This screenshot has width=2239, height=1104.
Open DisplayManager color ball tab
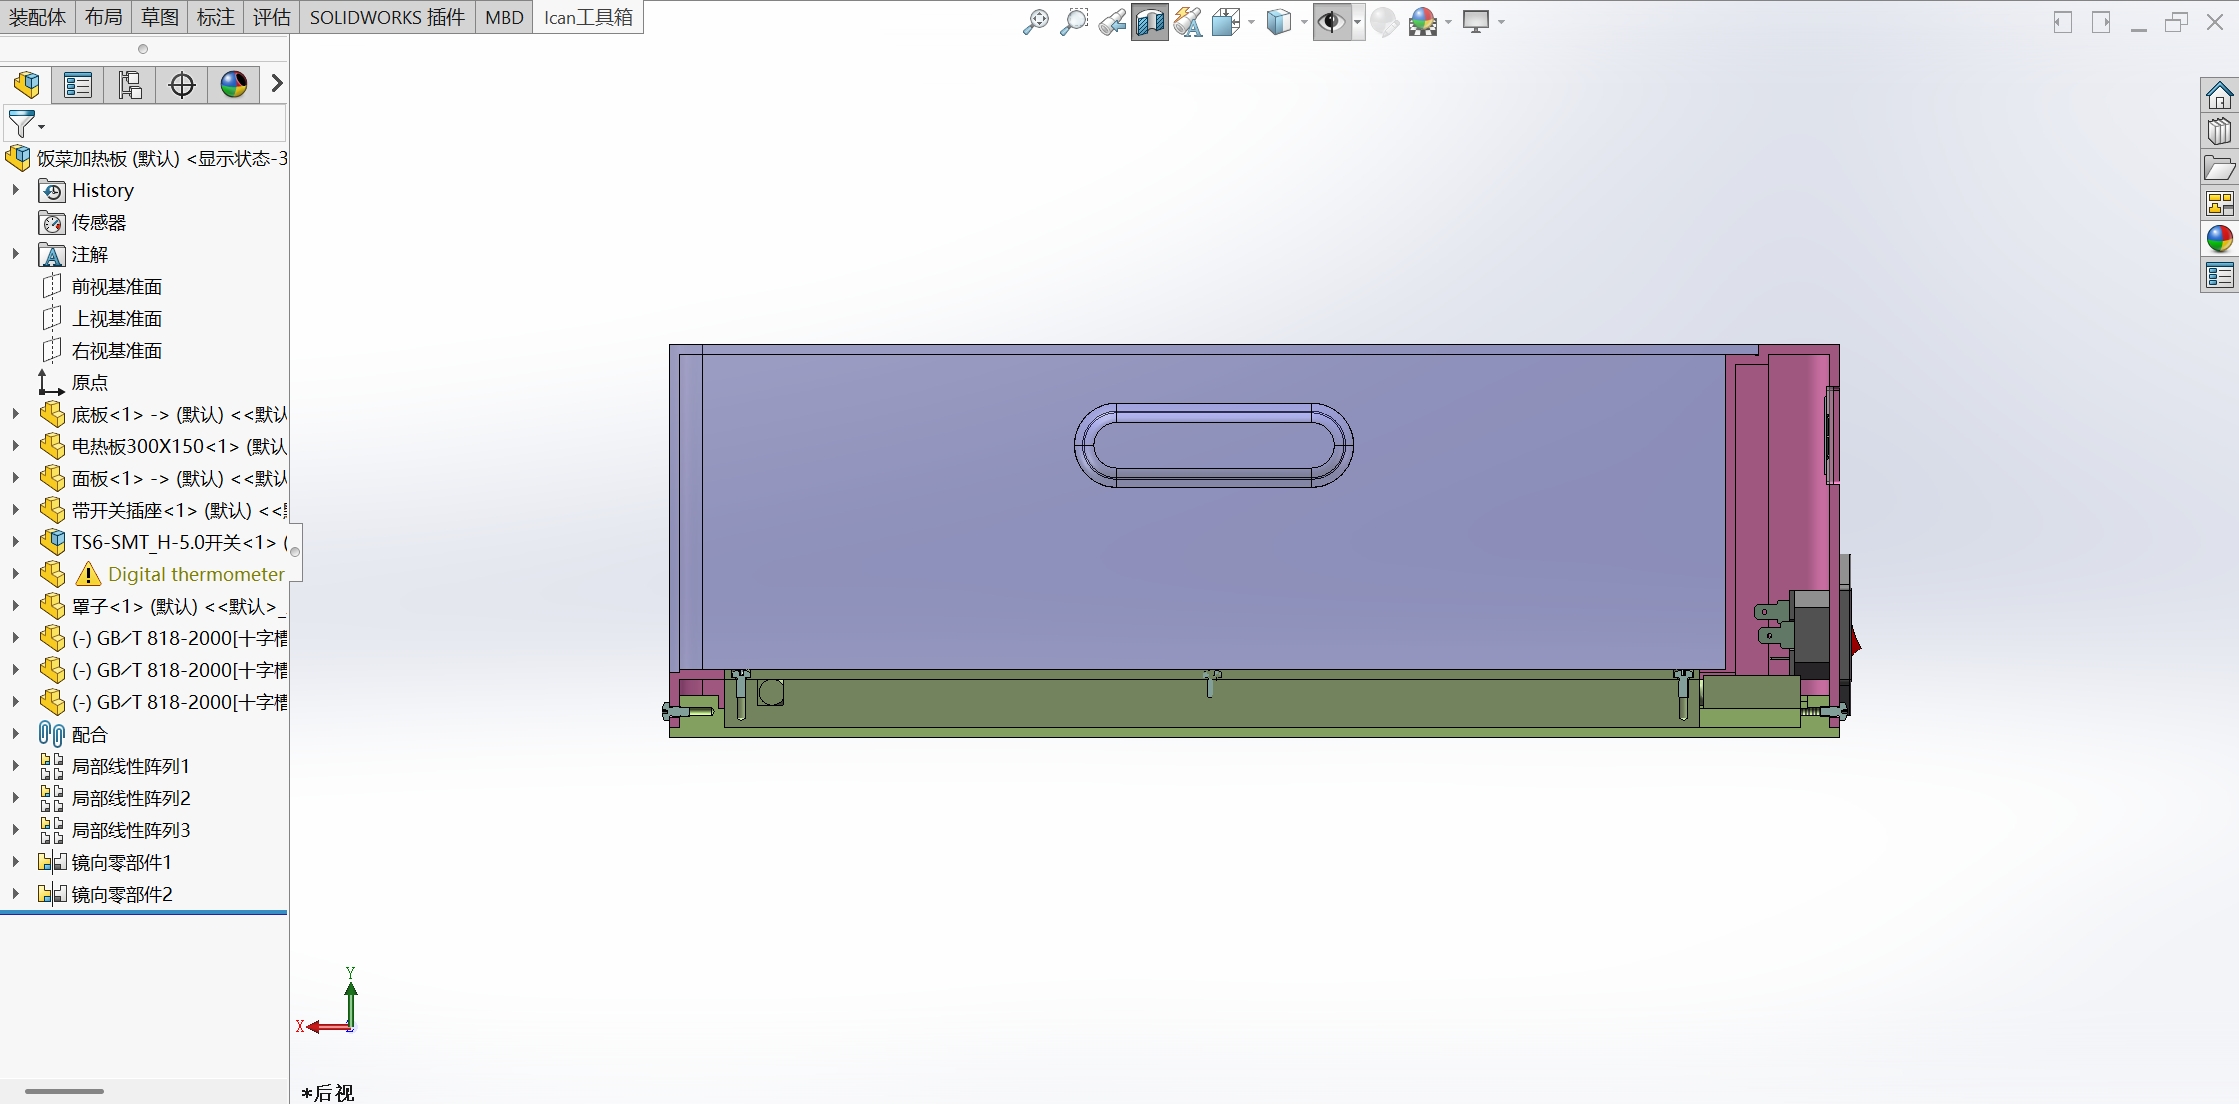point(234,85)
